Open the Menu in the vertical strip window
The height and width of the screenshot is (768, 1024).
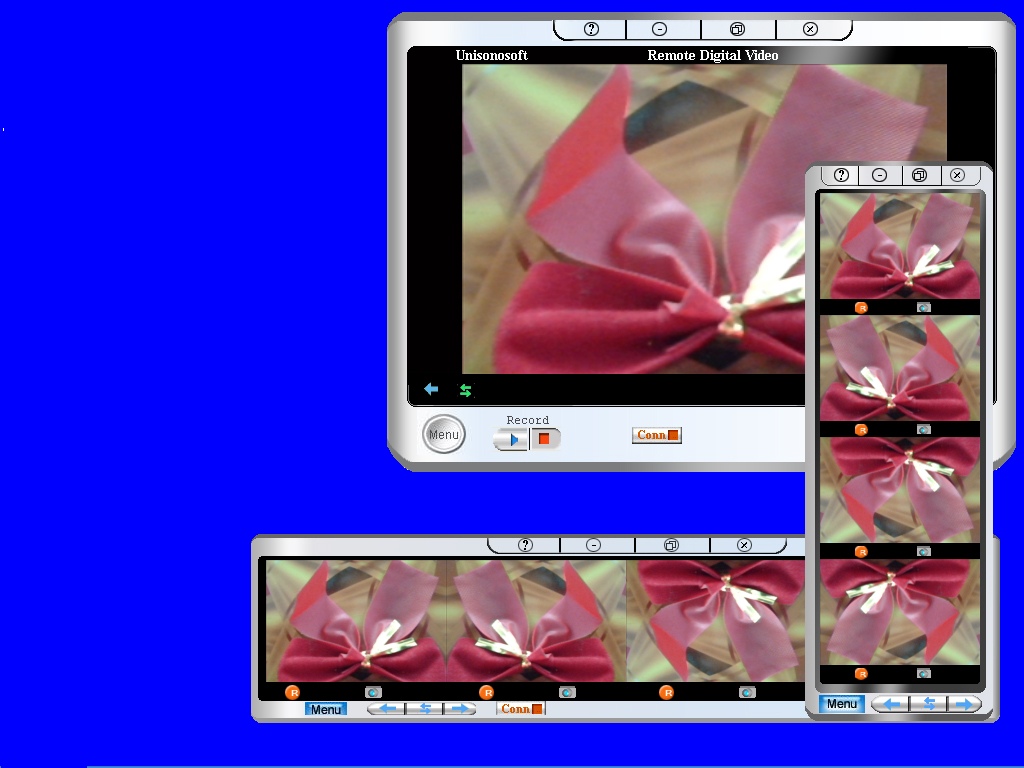click(841, 704)
